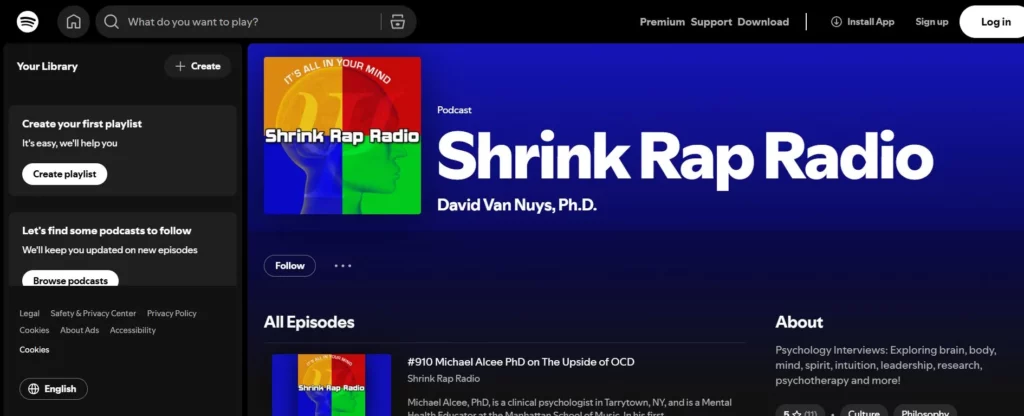Open episode #910 Michael Alcee on OCD

520,362
